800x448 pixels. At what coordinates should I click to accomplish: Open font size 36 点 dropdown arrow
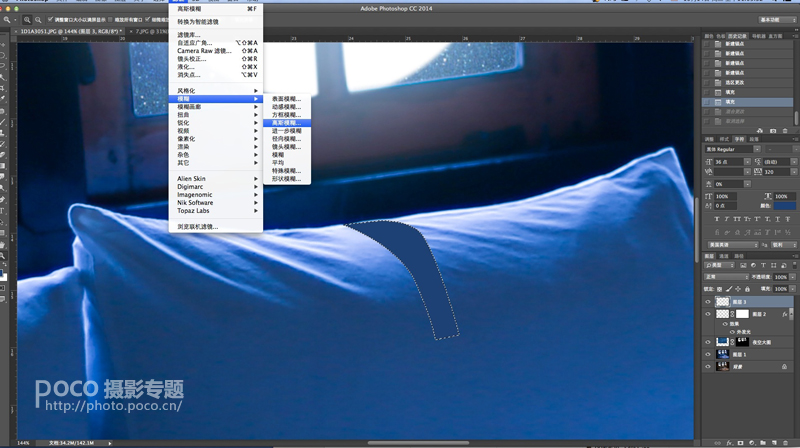pos(747,162)
